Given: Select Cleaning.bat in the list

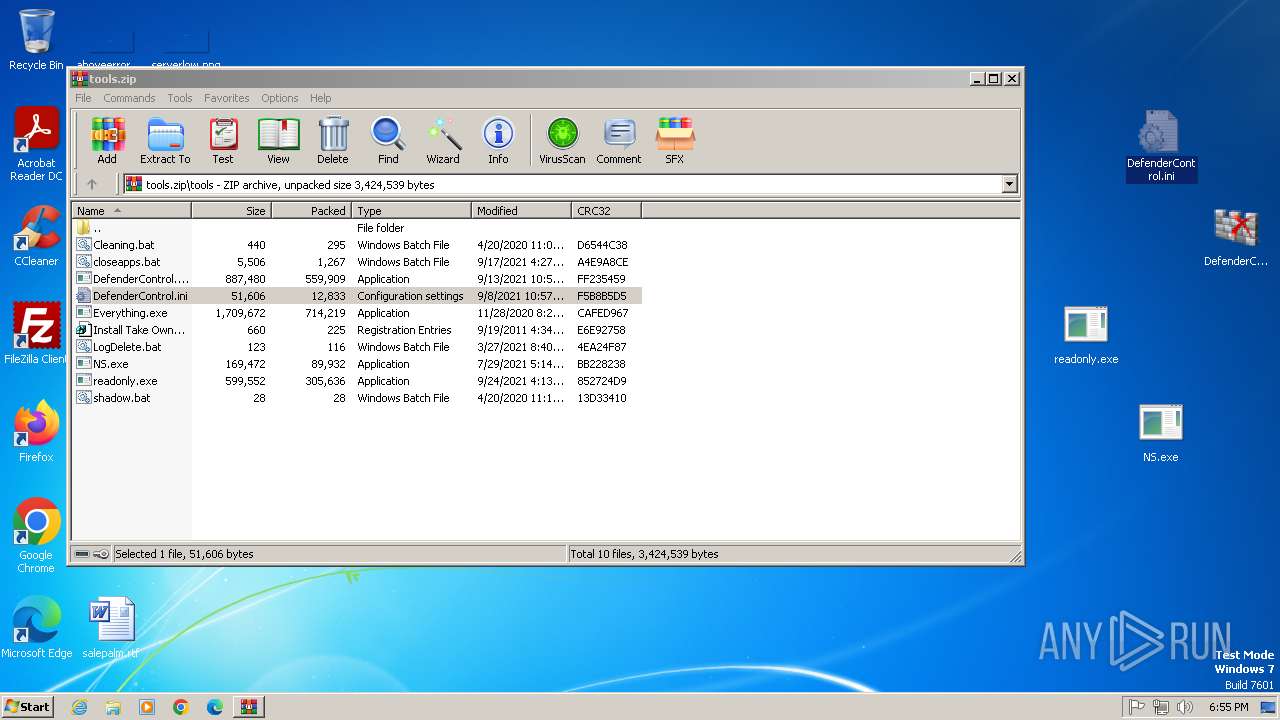Looking at the screenshot, I should point(357,245).
